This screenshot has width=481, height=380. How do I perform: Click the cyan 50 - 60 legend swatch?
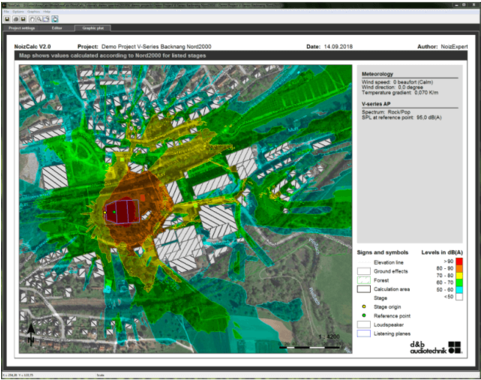[459, 290]
